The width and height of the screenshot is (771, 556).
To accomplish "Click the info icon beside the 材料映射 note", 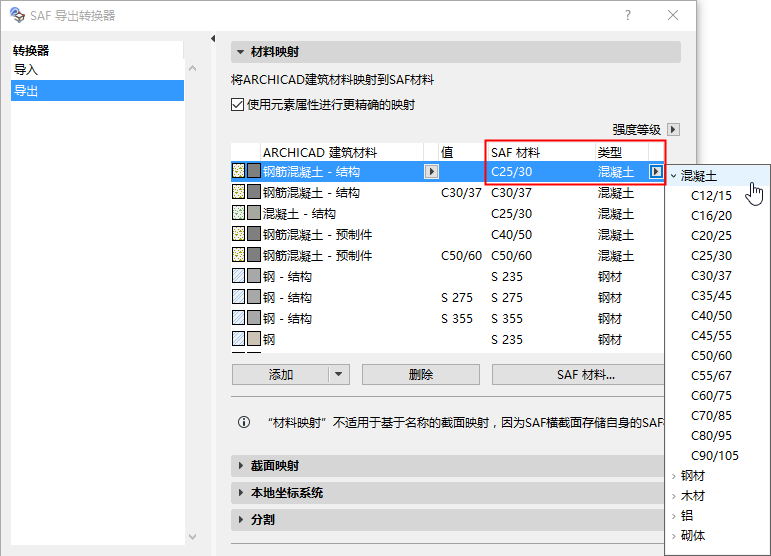I will 244,422.
